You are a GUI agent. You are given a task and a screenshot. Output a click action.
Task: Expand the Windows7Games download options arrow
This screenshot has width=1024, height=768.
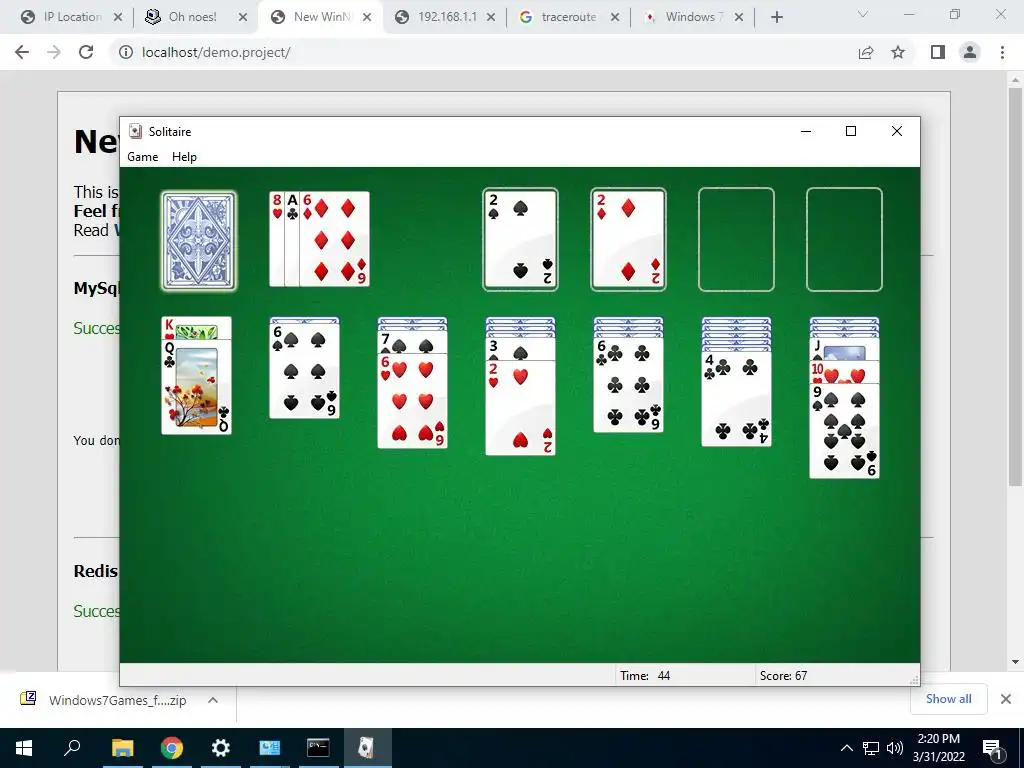212,700
